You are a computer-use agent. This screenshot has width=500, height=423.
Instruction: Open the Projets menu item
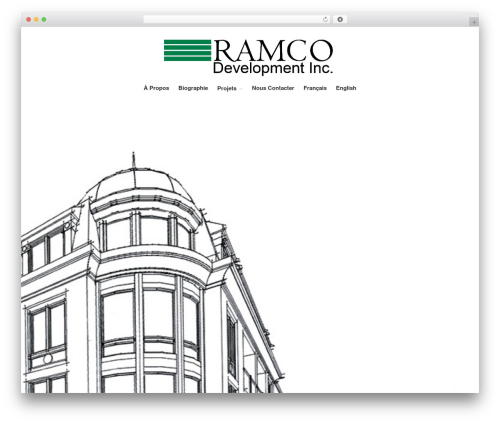[x=227, y=88]
